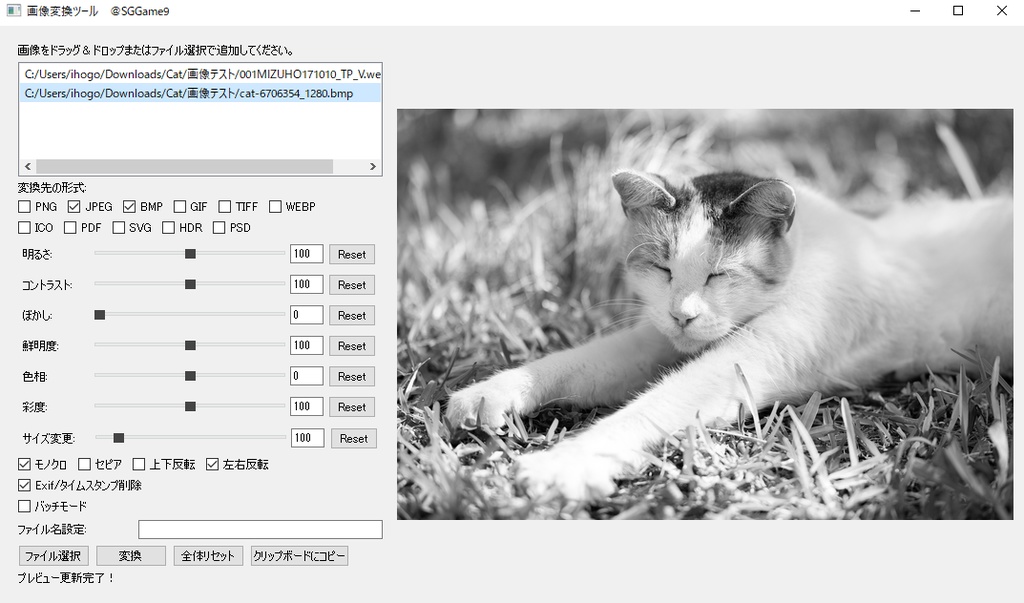Reset the 彩度 saturation value
1024x603 pixels.
(x=352, y=407)
